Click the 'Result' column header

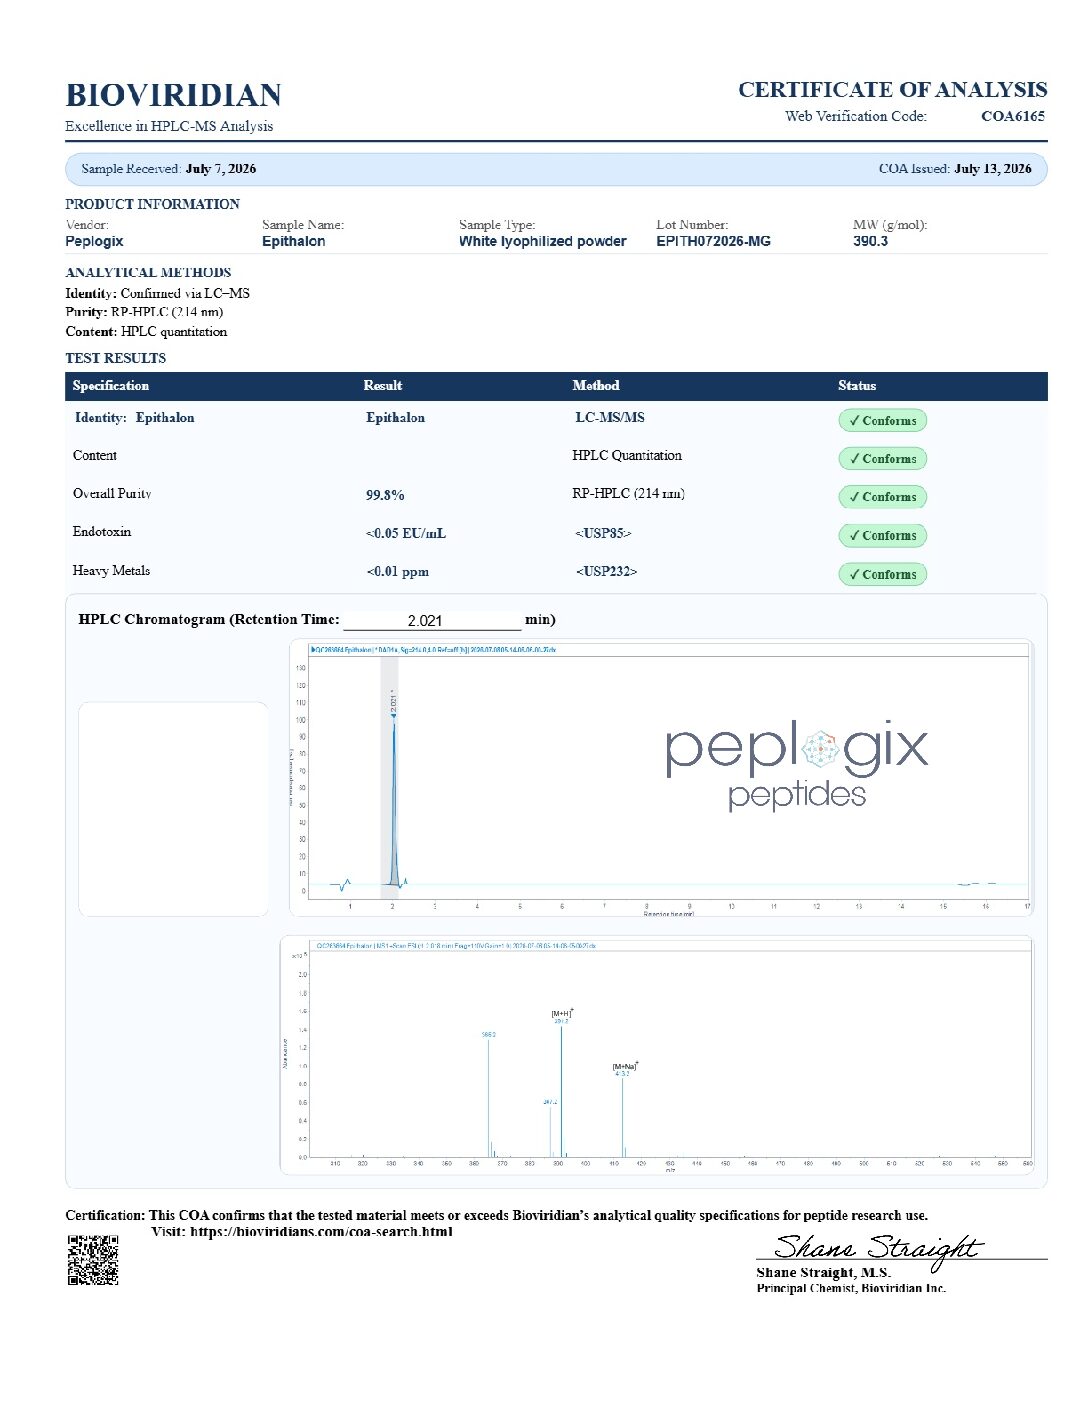click(382, 386)
